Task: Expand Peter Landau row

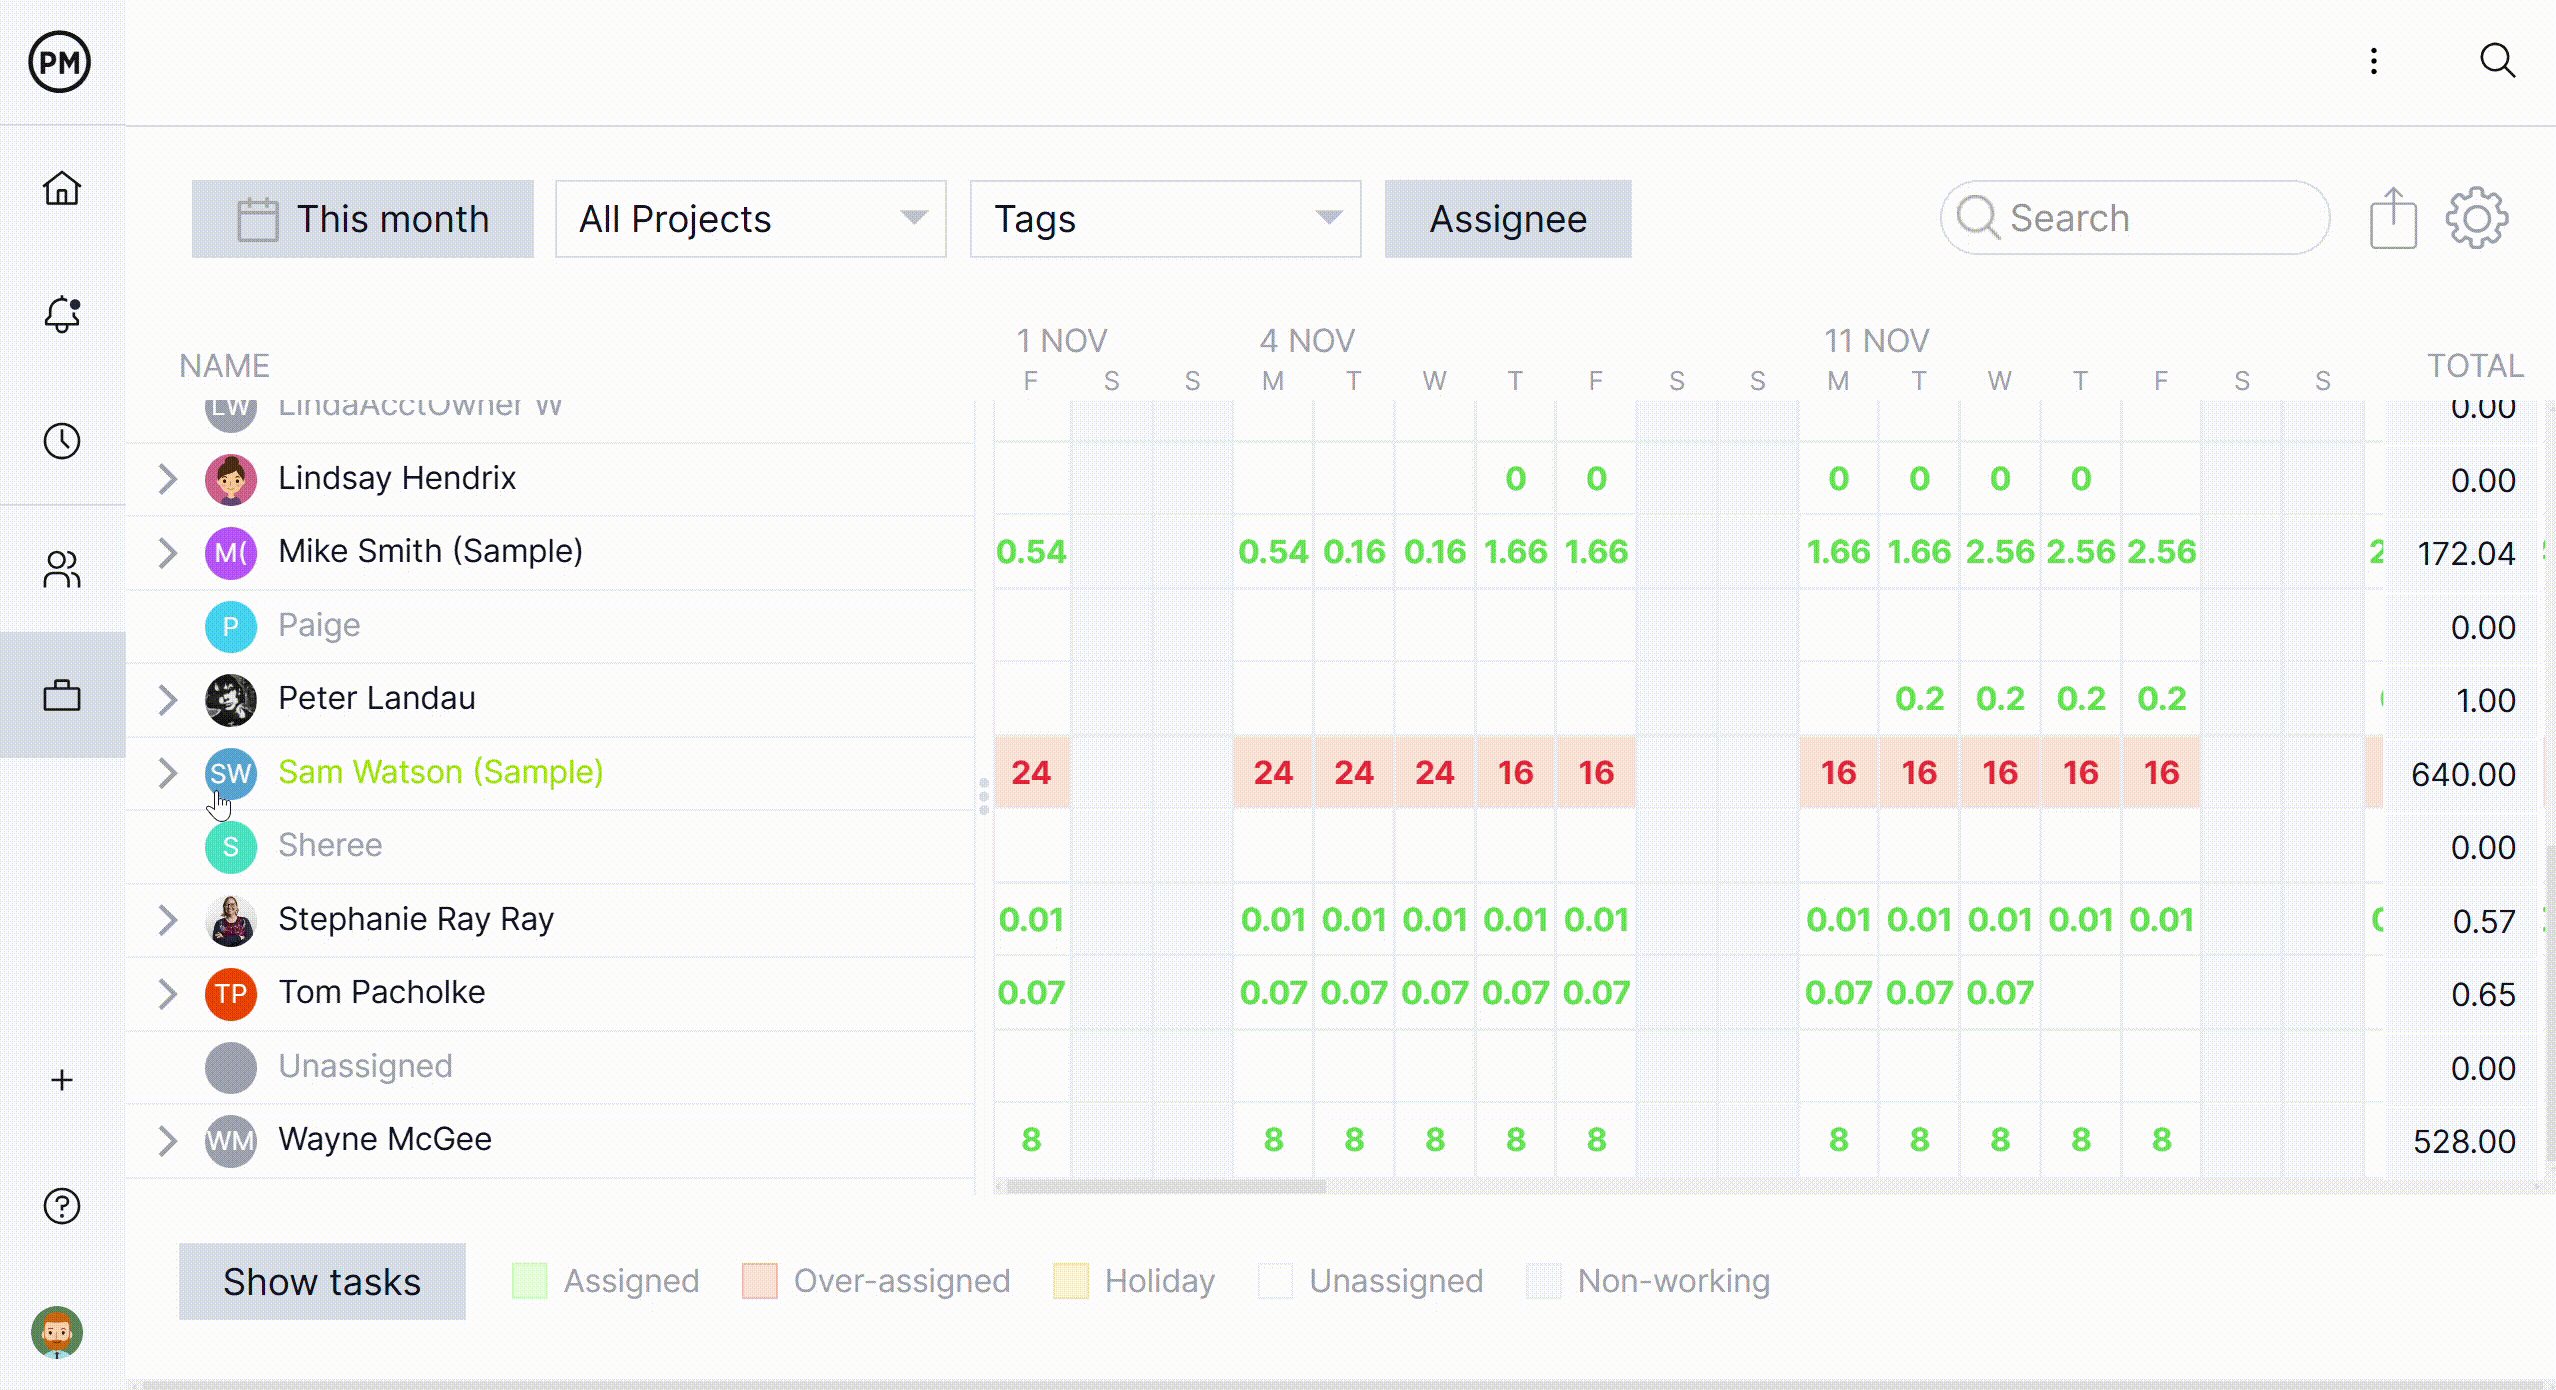Action: pyautogui.click(x=167, y=699)
